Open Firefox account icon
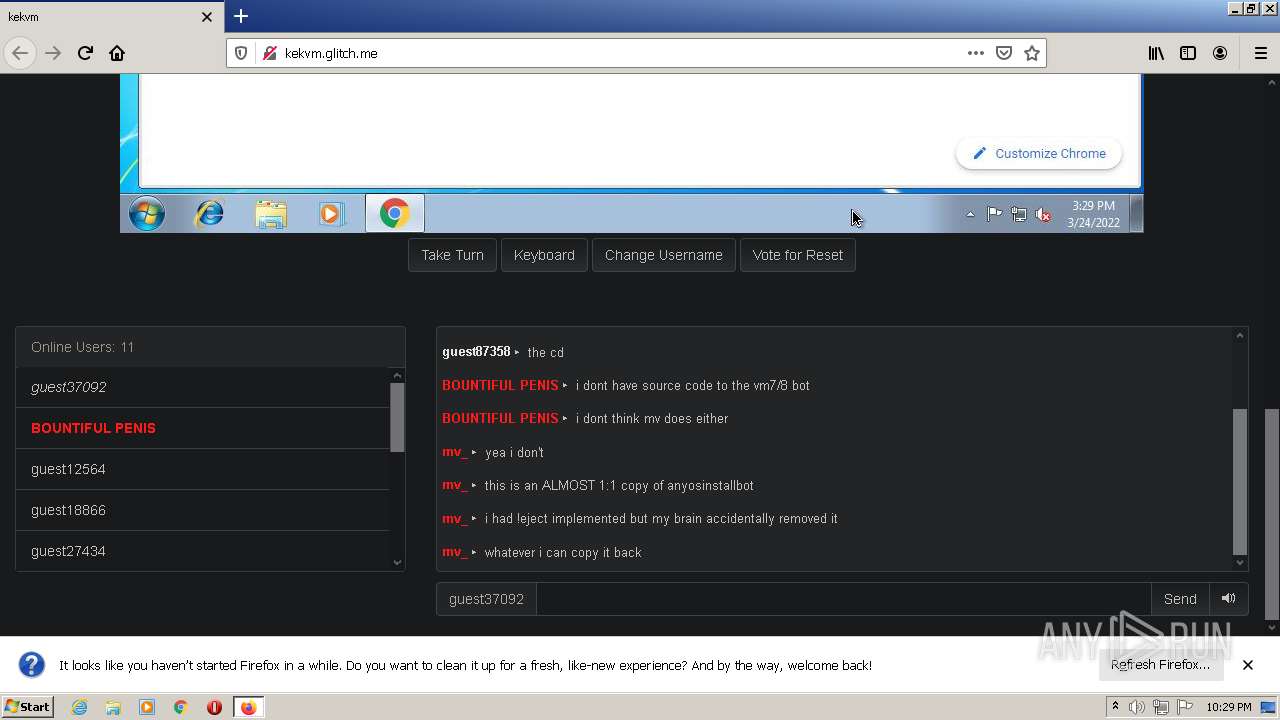This screenshot has width=1280, height=720. pyautogui.click(x=1220, y=53)
